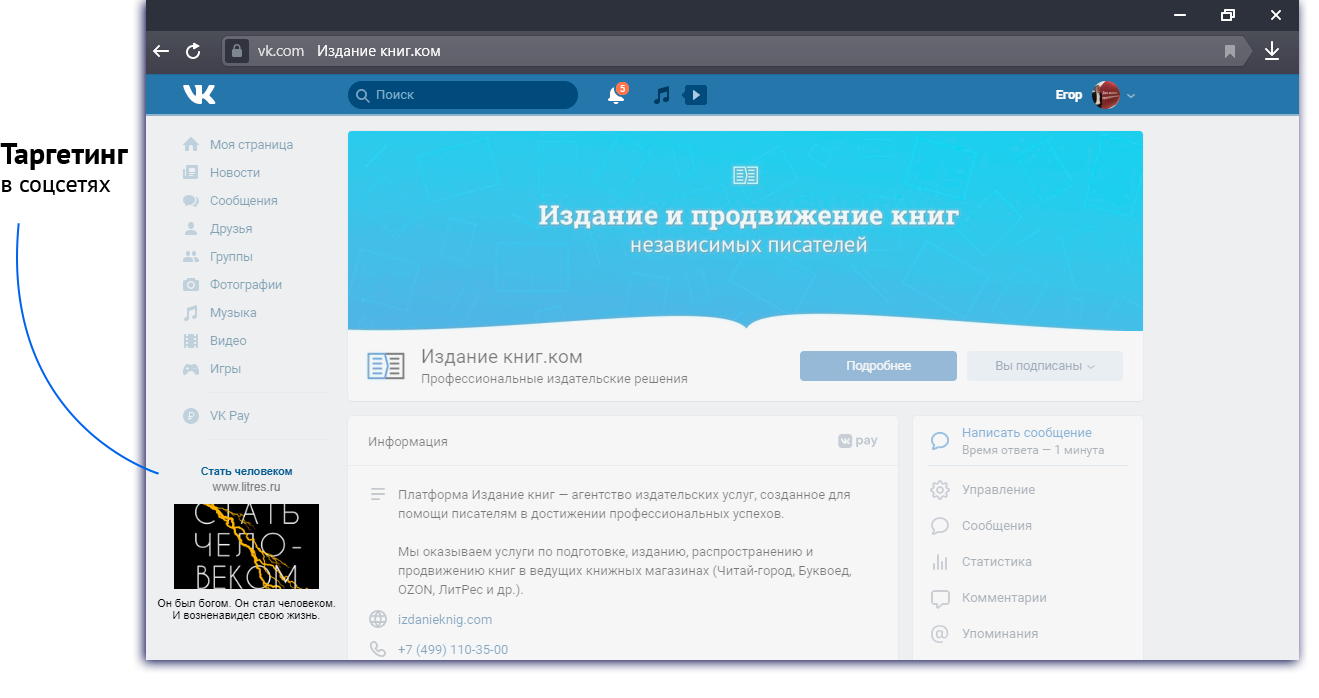The width and height of the screenshot is (1319, 698).
Task: Click phone number +7 (499) 110-35-00
Action: tap(453, 650)
